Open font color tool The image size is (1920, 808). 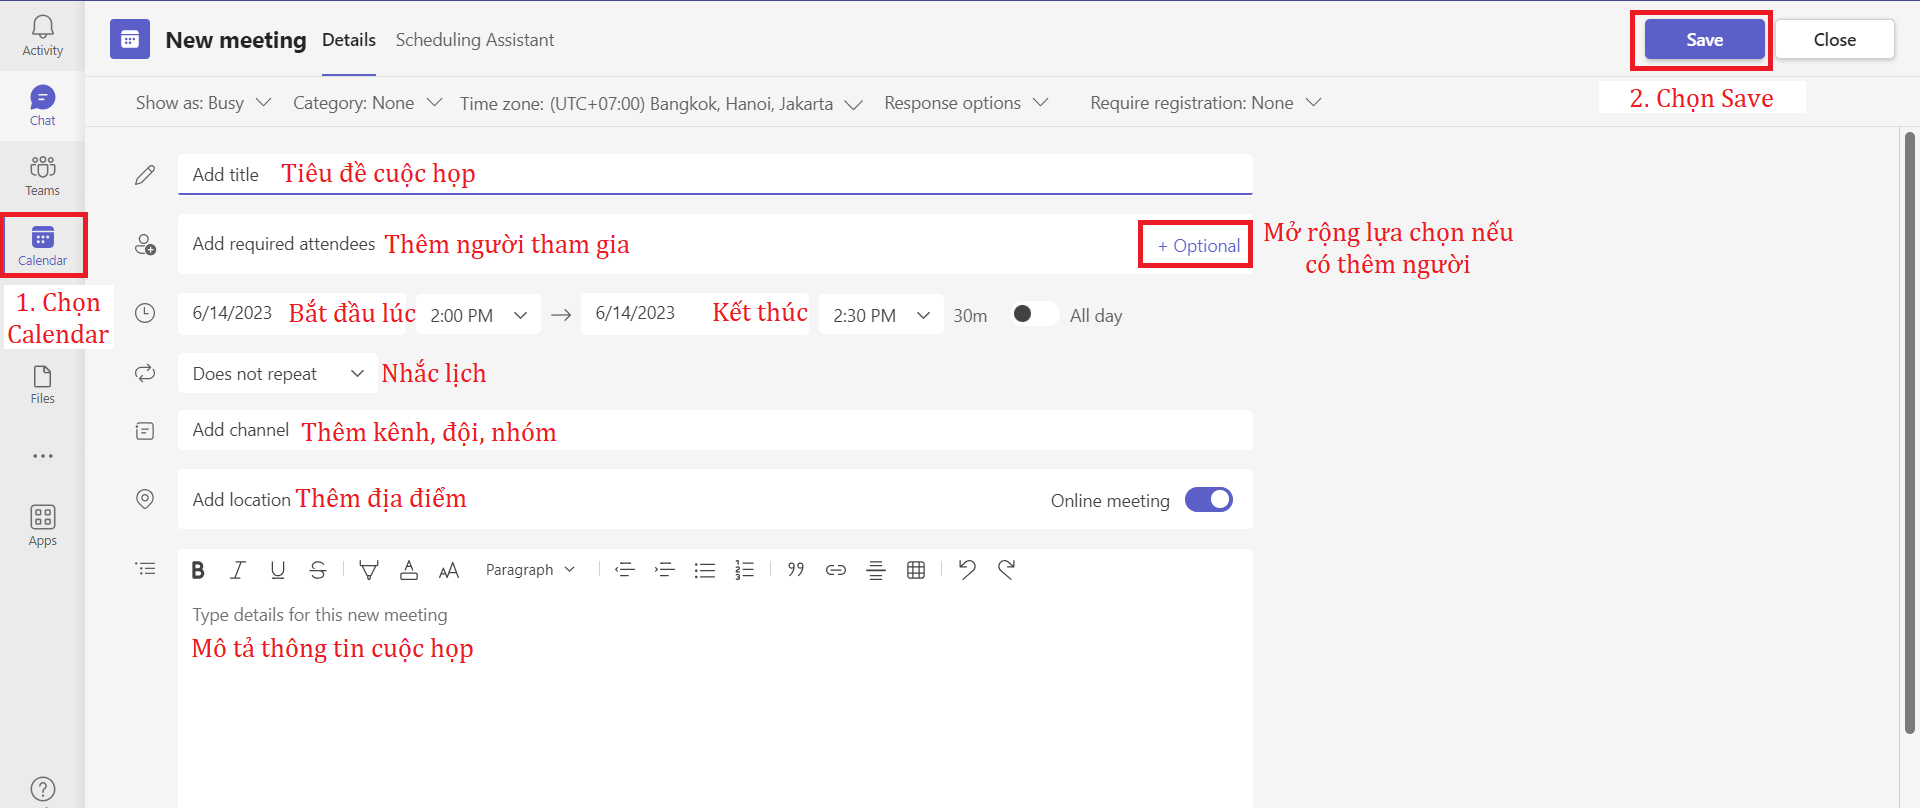409,570
